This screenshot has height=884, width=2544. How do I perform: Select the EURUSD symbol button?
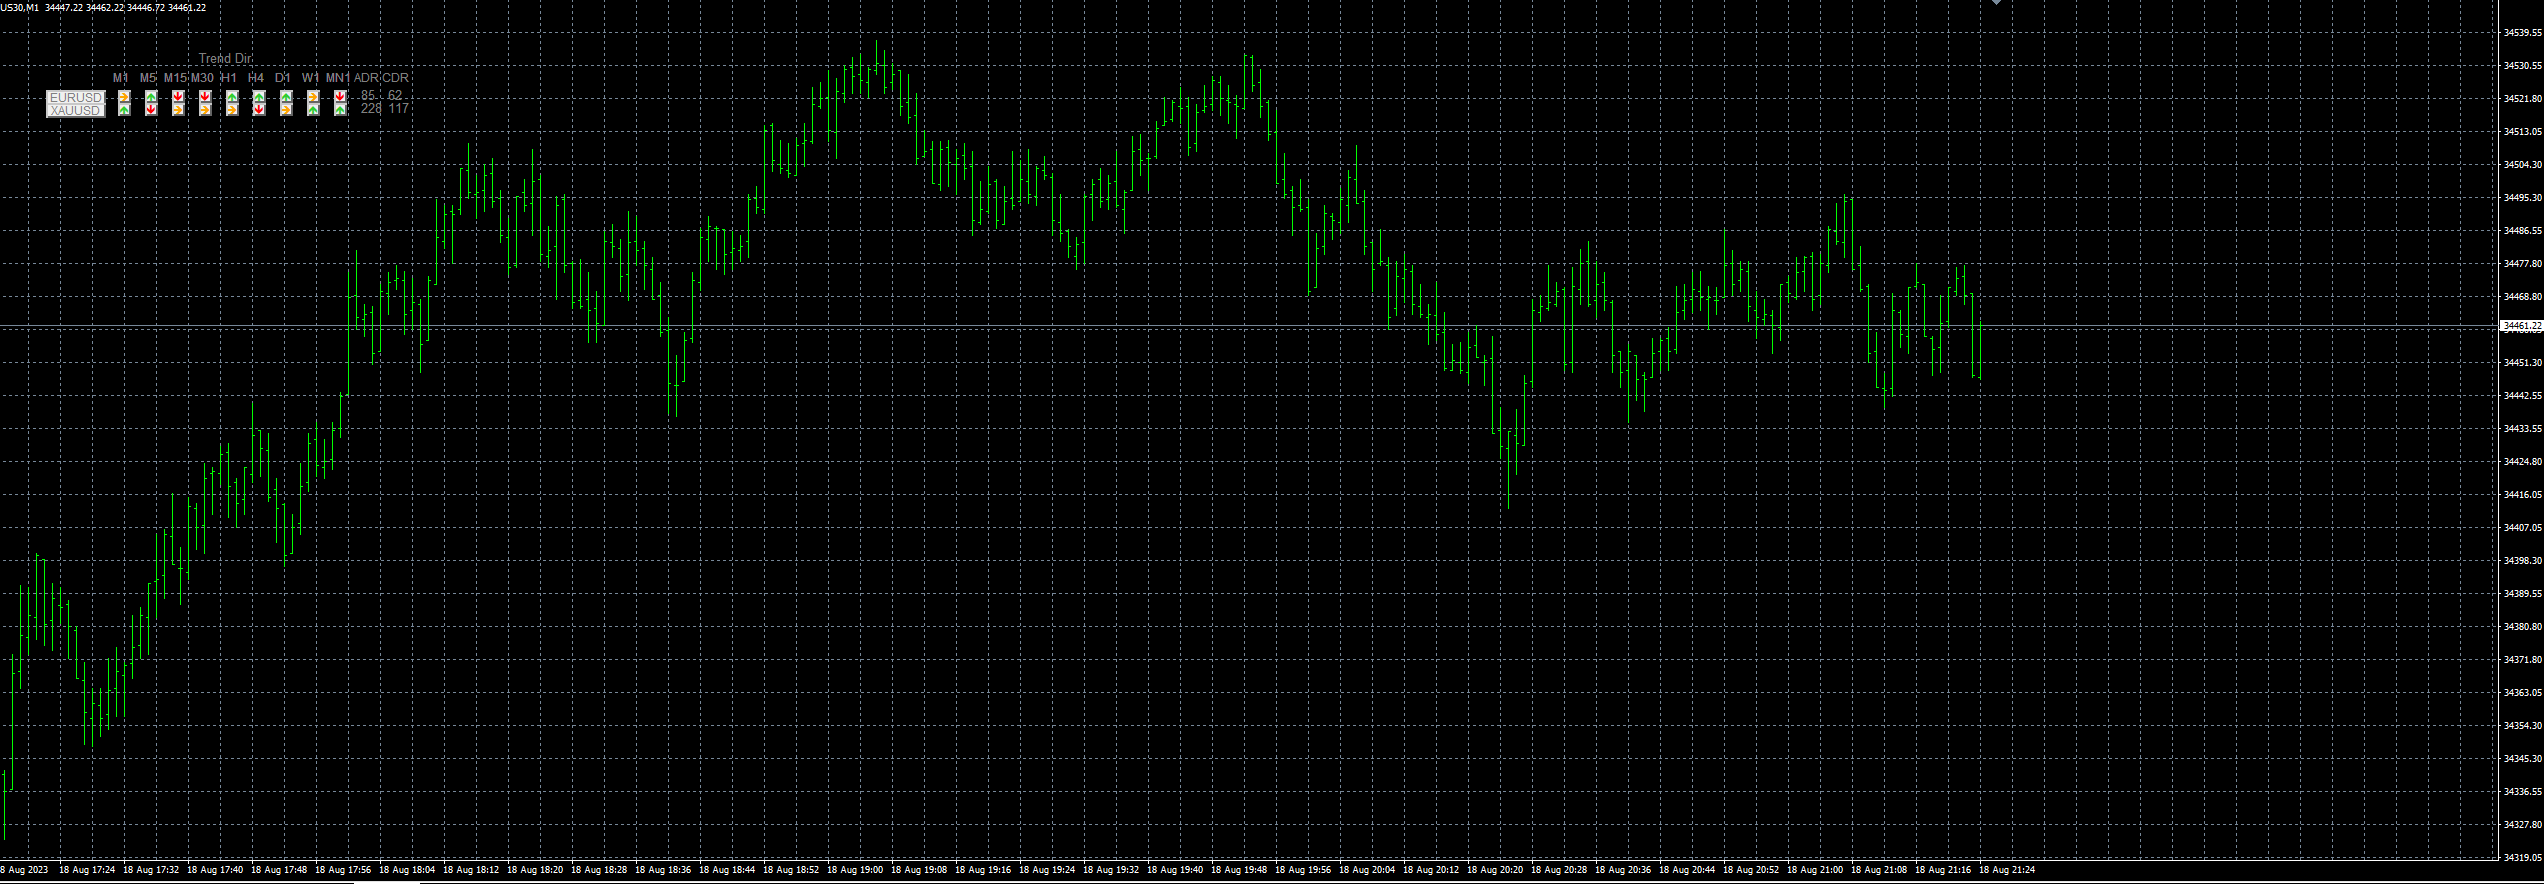tap(75, 97)
